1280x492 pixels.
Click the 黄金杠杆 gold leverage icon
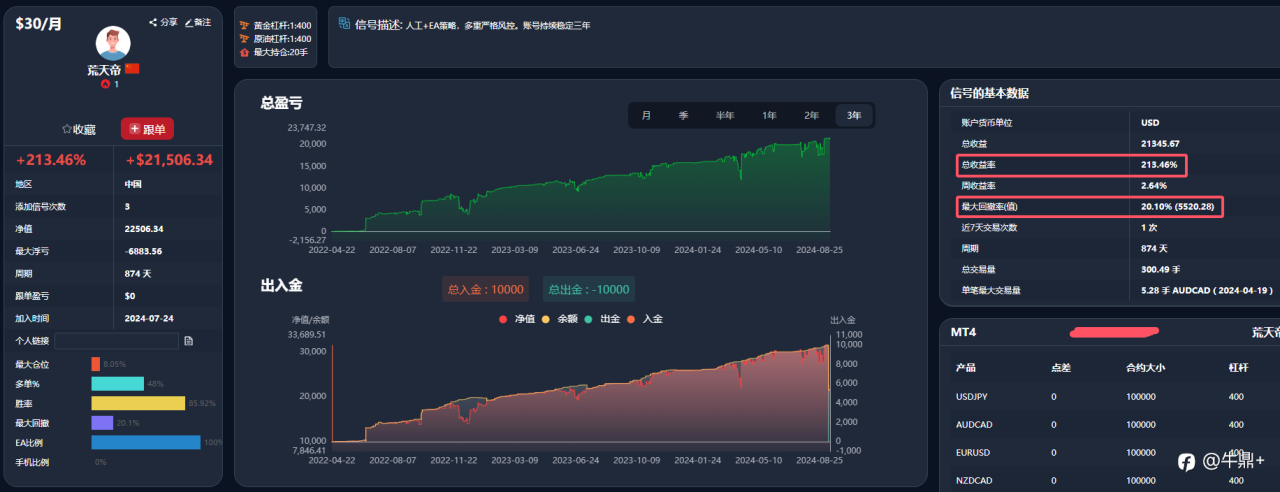coord(245,25)
